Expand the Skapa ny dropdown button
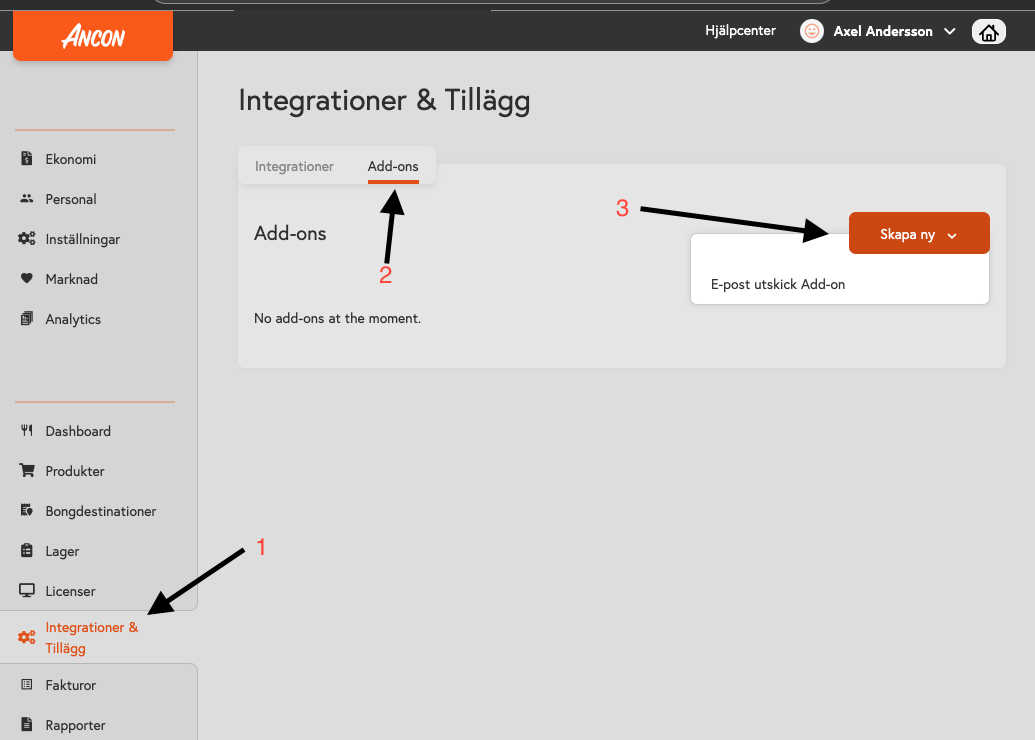This screenshot has width=1035, height=740. (x=918, y=234)
